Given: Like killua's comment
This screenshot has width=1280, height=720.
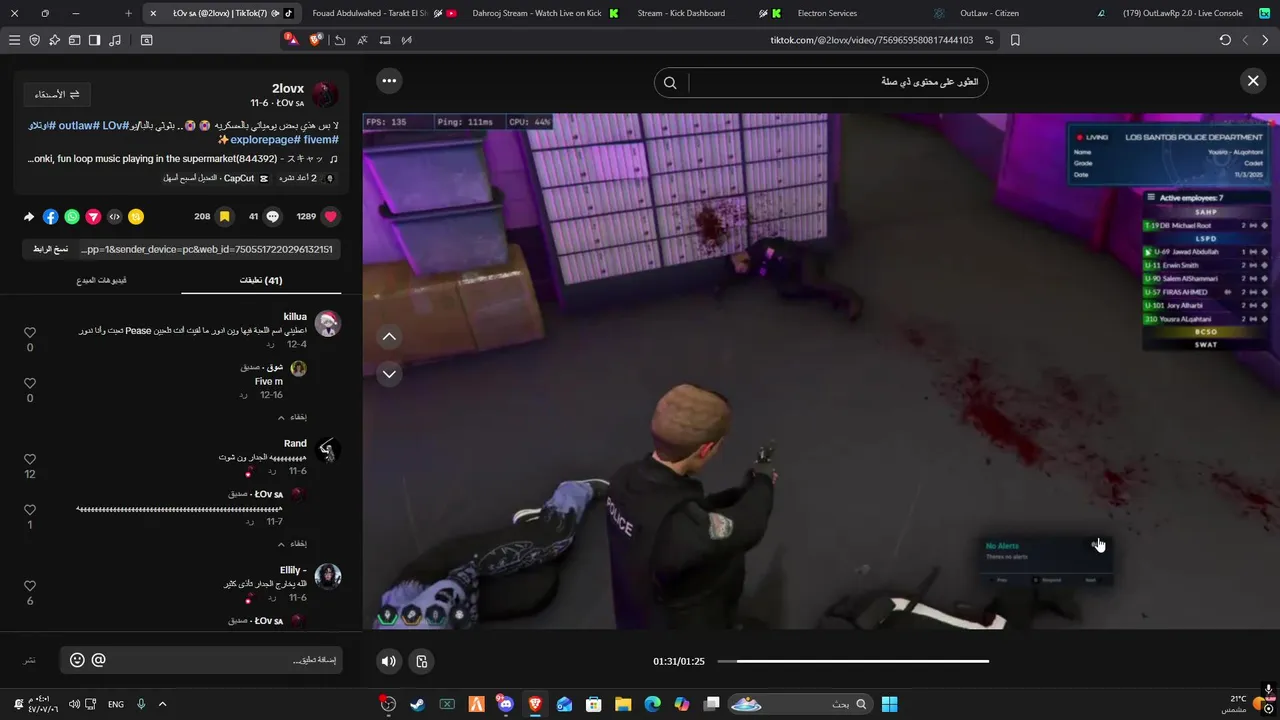Looking at the screenshot, I should tap(30, 333).
